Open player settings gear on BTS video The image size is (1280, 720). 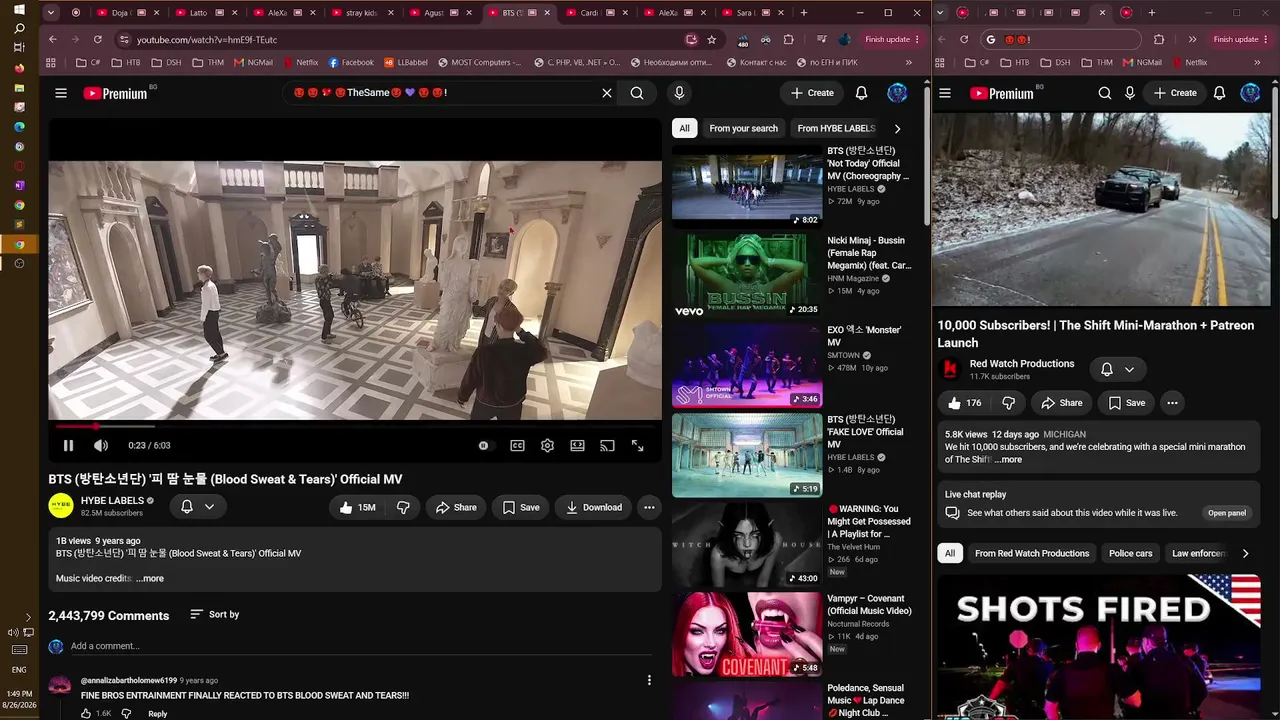pos(547,446)
